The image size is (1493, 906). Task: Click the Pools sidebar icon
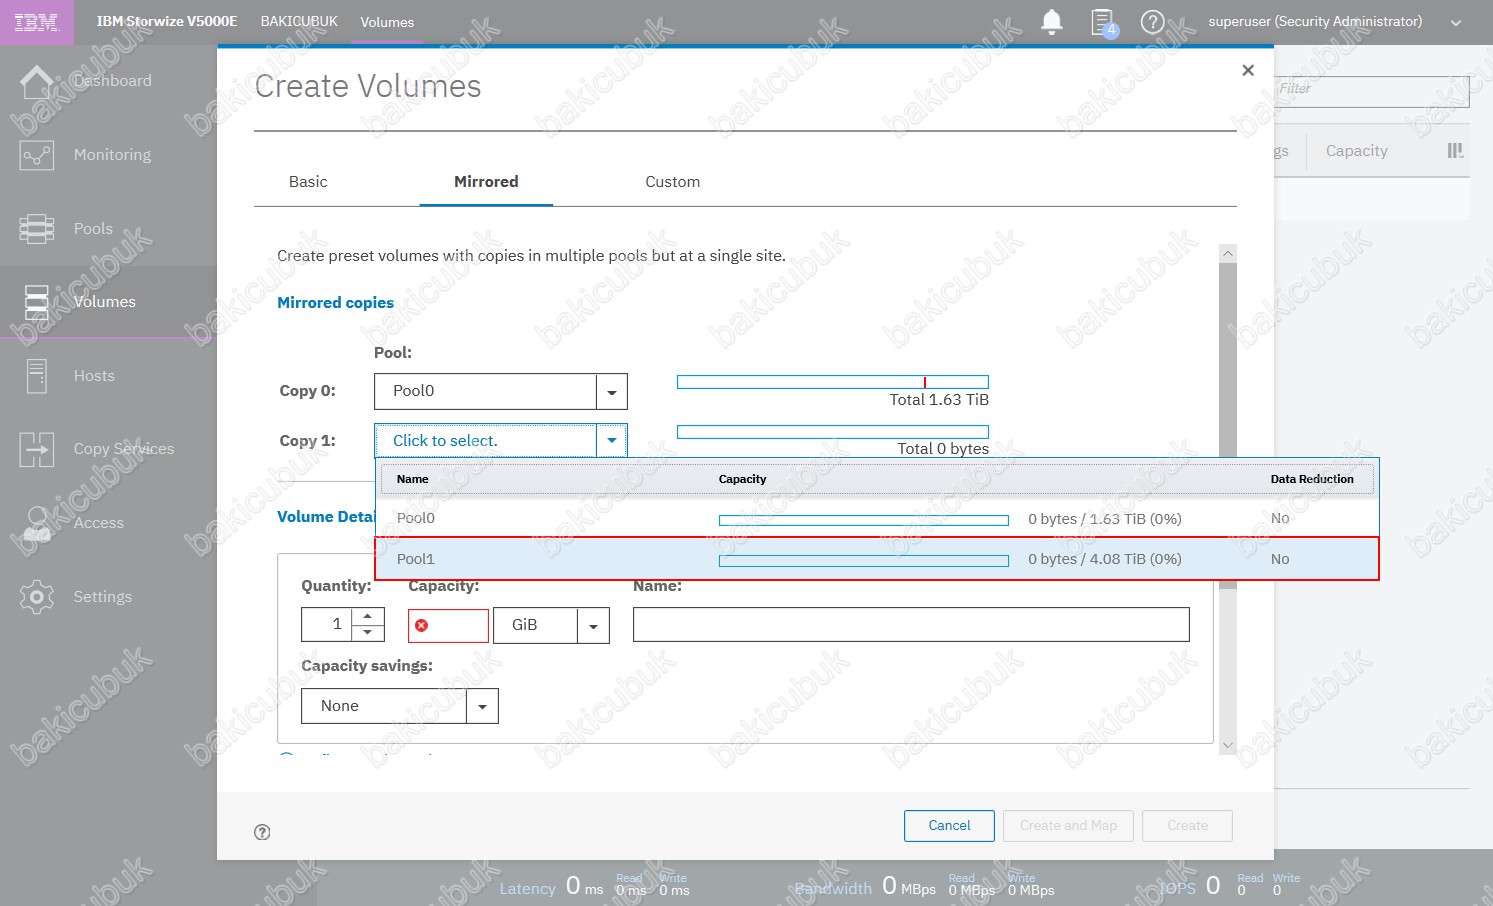[x=37, y=229]
